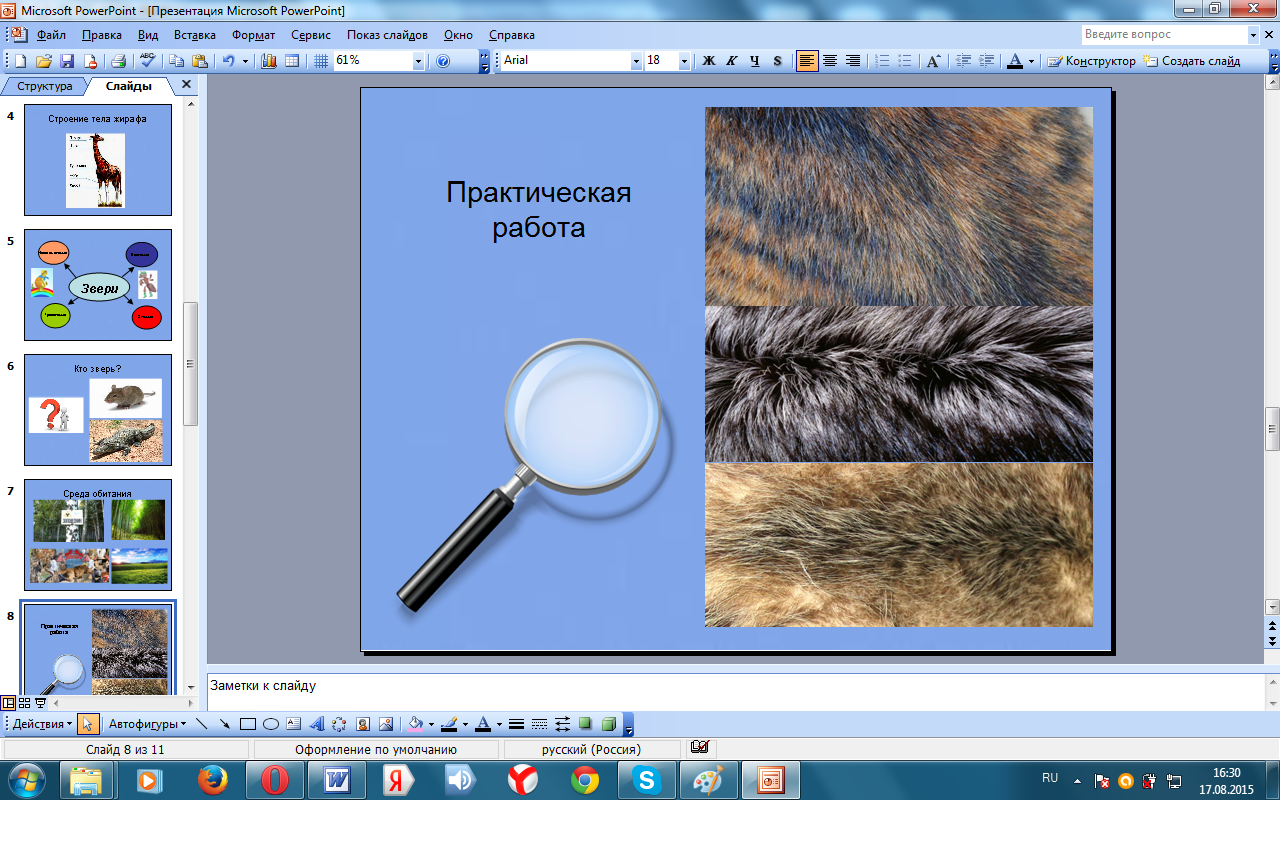Select the Line drawing tool
The image size is (1280, 850).
click(203, 724)
